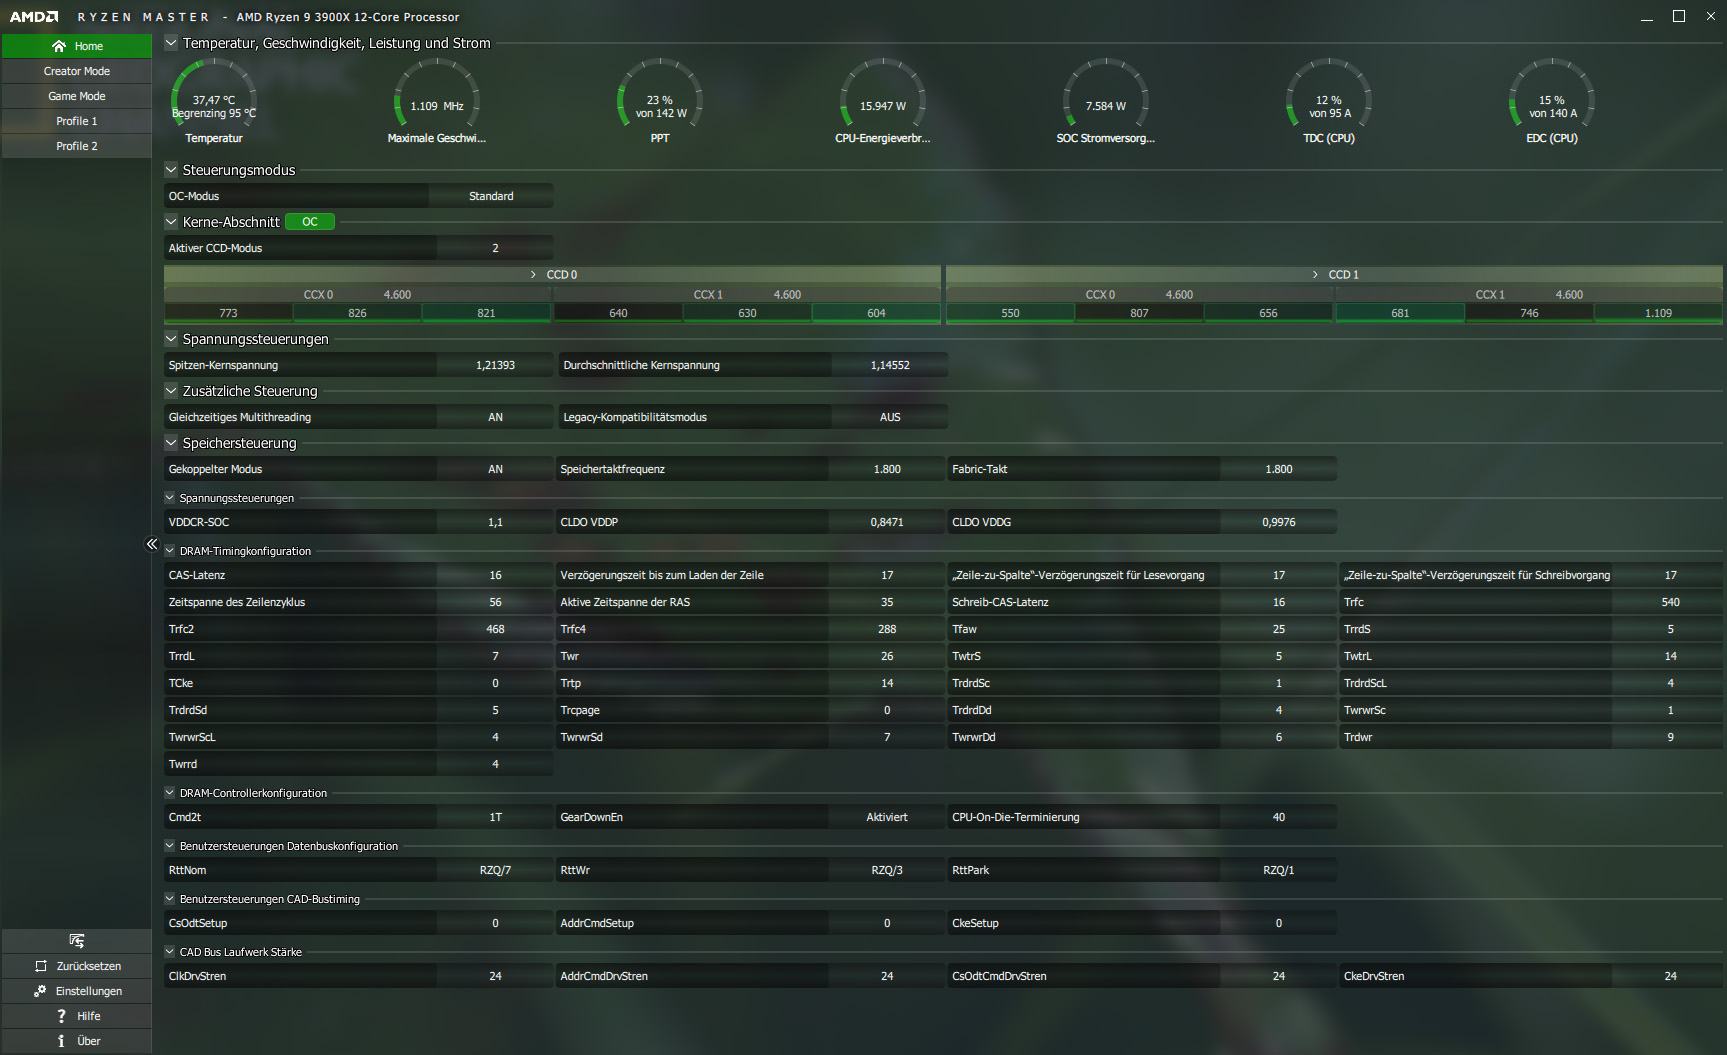Collapse the Kerne-Abschnitt section
This screenshot has height=1055, width=1727.
pos(171,222)
